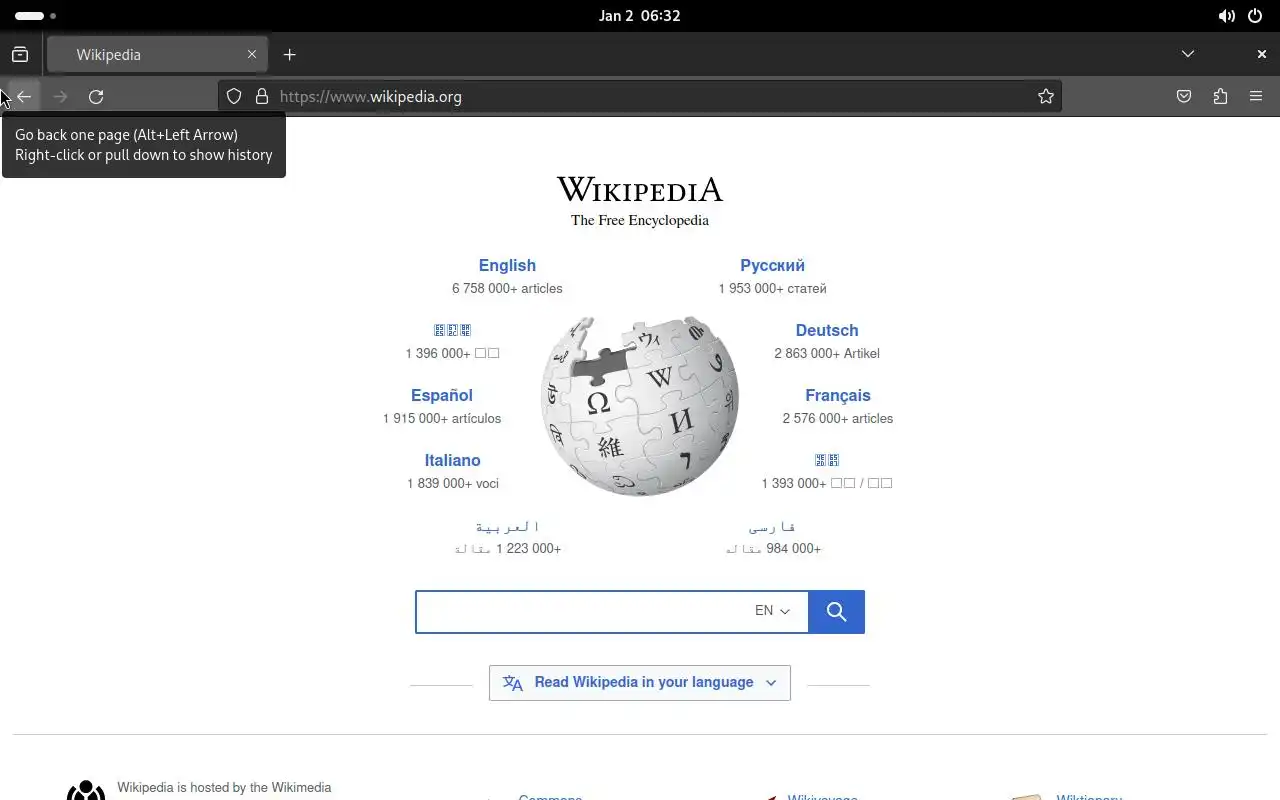The height and width of the screenshot is (800, 1280).
Task: Expand the list all tabs chevron
Action: [x=1188, y=54]
